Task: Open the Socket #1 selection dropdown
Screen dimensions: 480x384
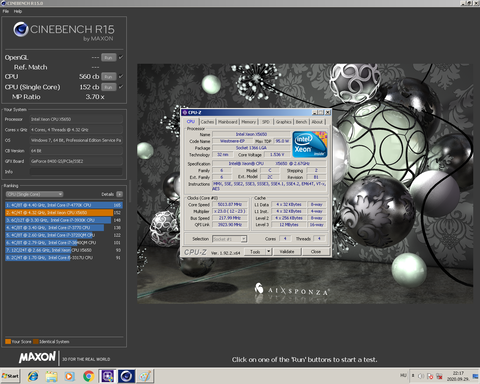Action: point(229,239)
